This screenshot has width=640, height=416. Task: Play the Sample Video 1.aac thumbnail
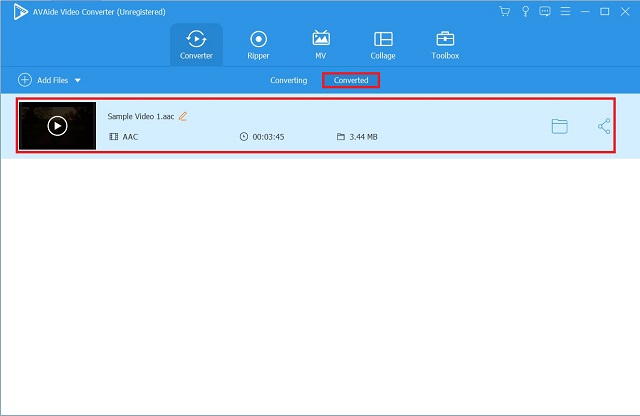pyautogui.click(x=58, y=126)
